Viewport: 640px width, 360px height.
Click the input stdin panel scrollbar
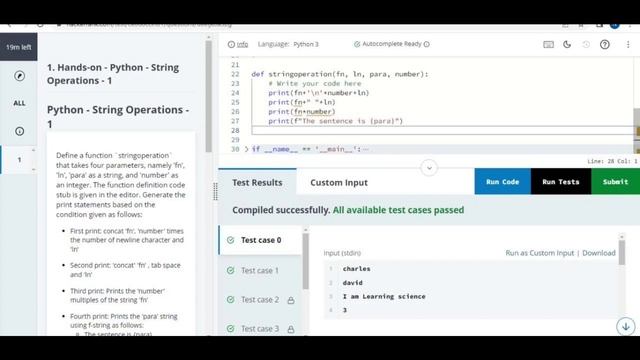click(622, 253)
